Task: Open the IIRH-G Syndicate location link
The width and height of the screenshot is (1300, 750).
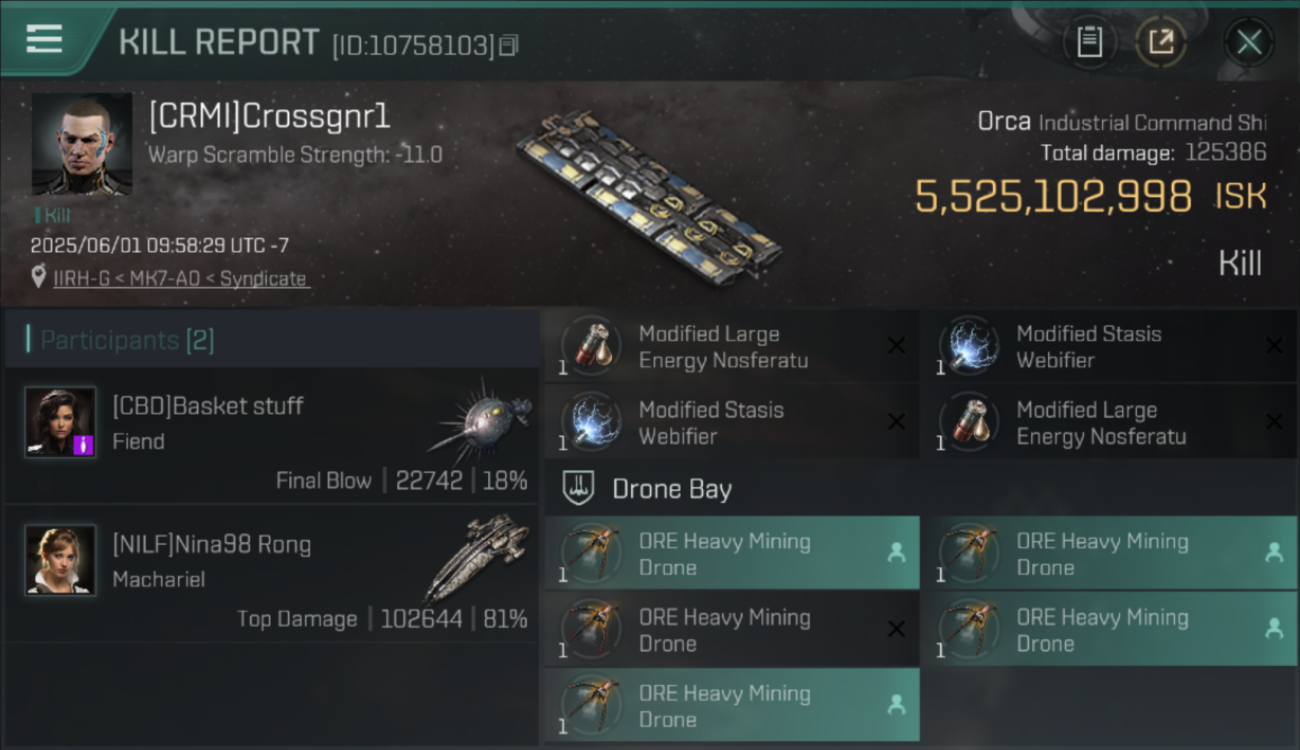Action: click(181, 278)
